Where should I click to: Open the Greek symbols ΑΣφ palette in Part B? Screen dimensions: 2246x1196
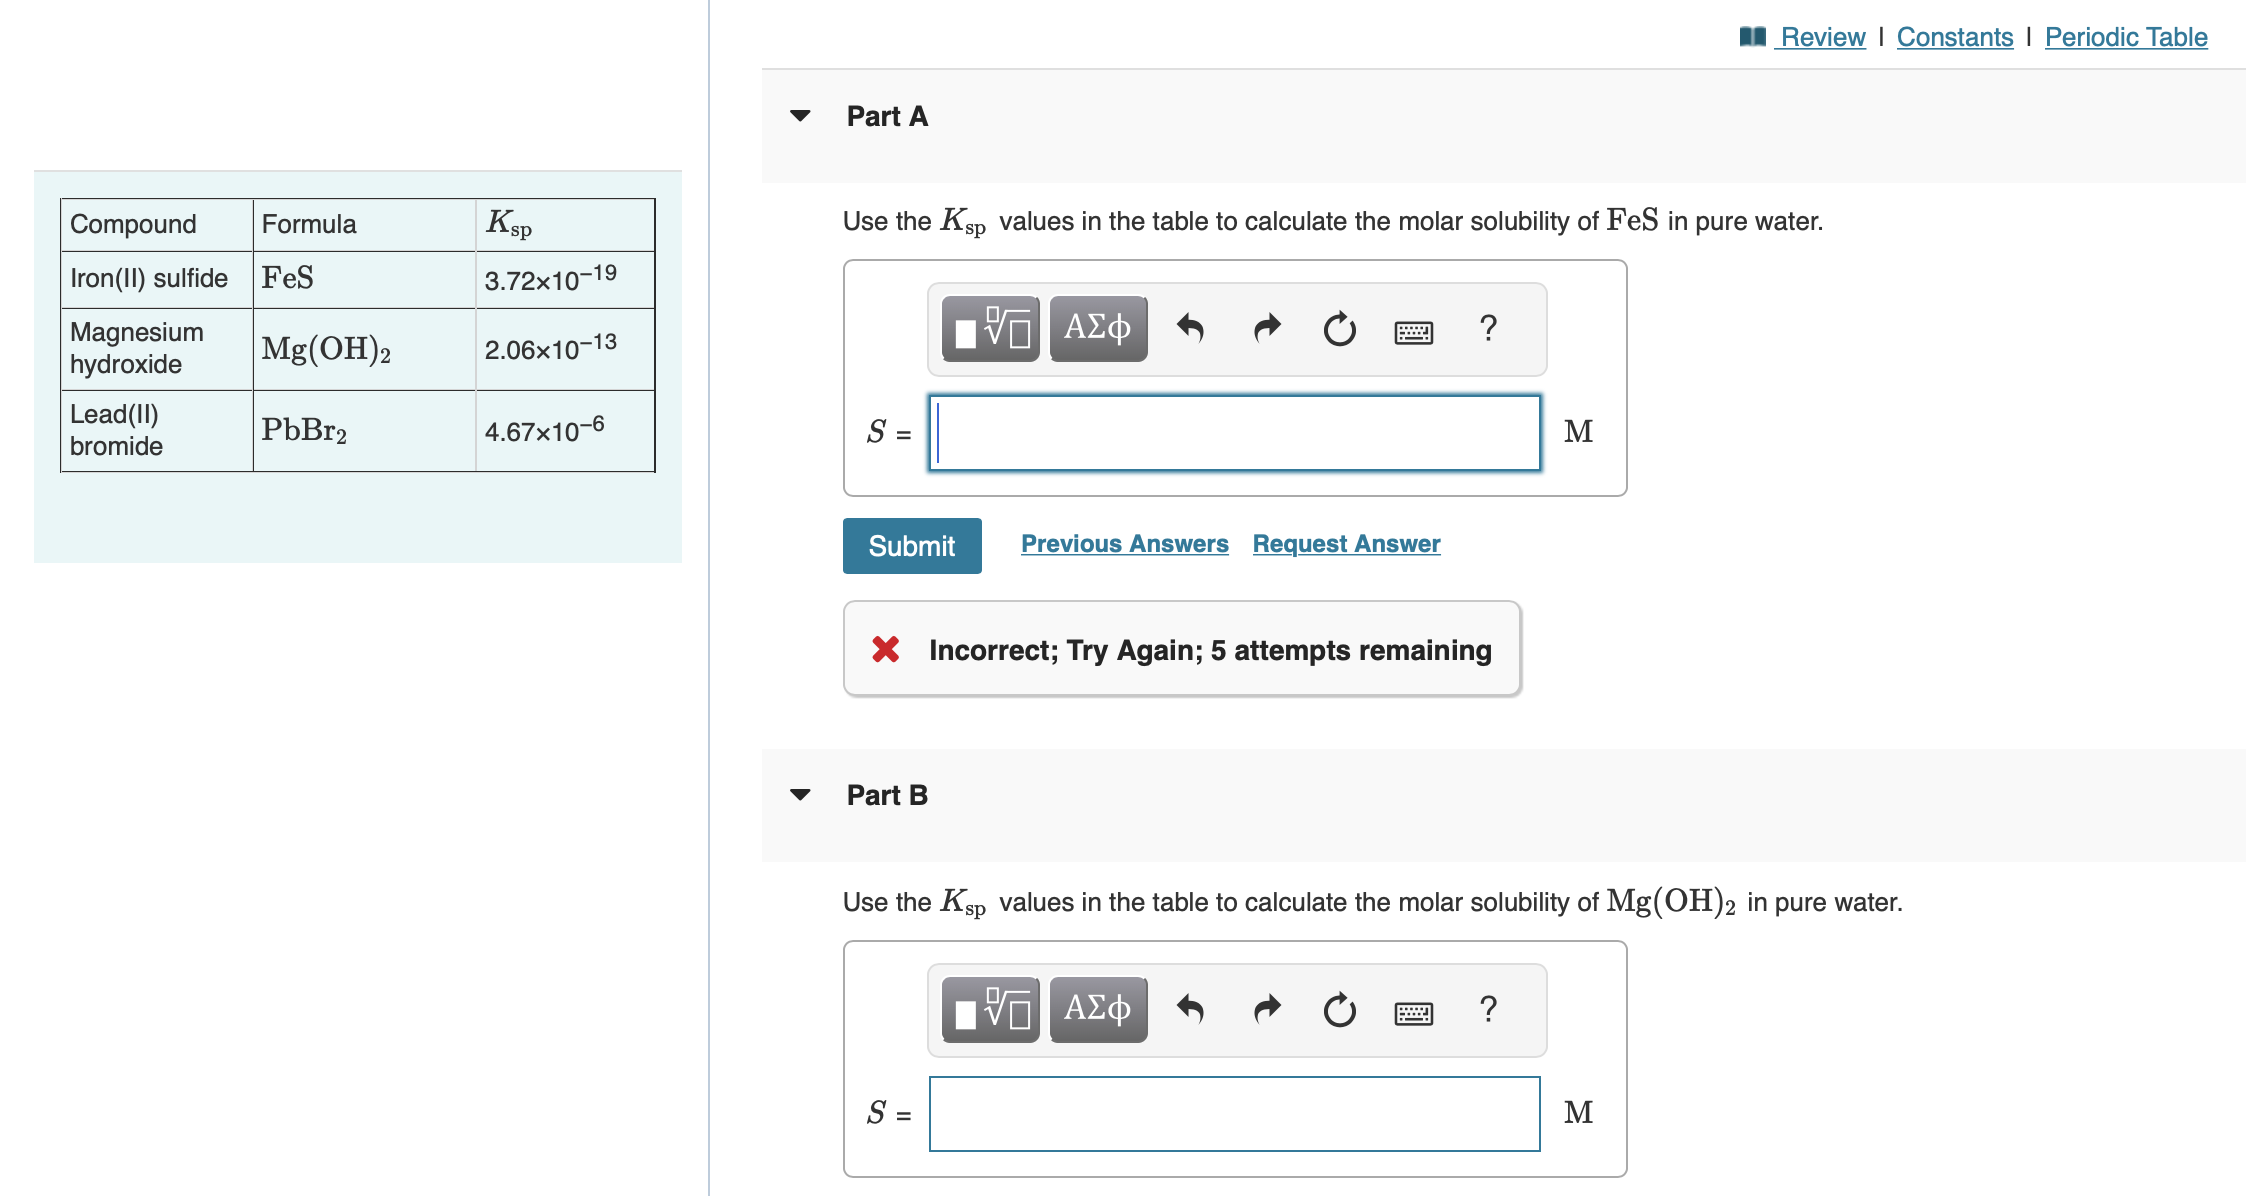tap(1097, 1008)
